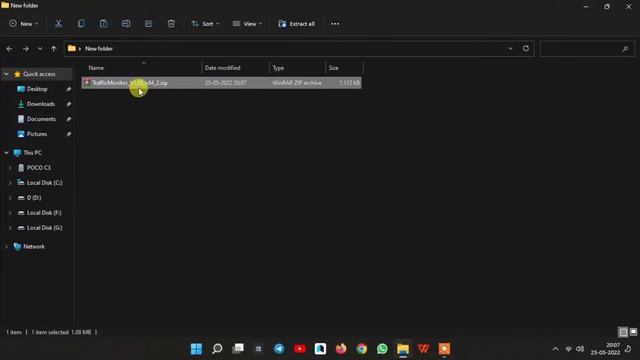
Task: Switch to details view icon in status bar
Action: 623,332
